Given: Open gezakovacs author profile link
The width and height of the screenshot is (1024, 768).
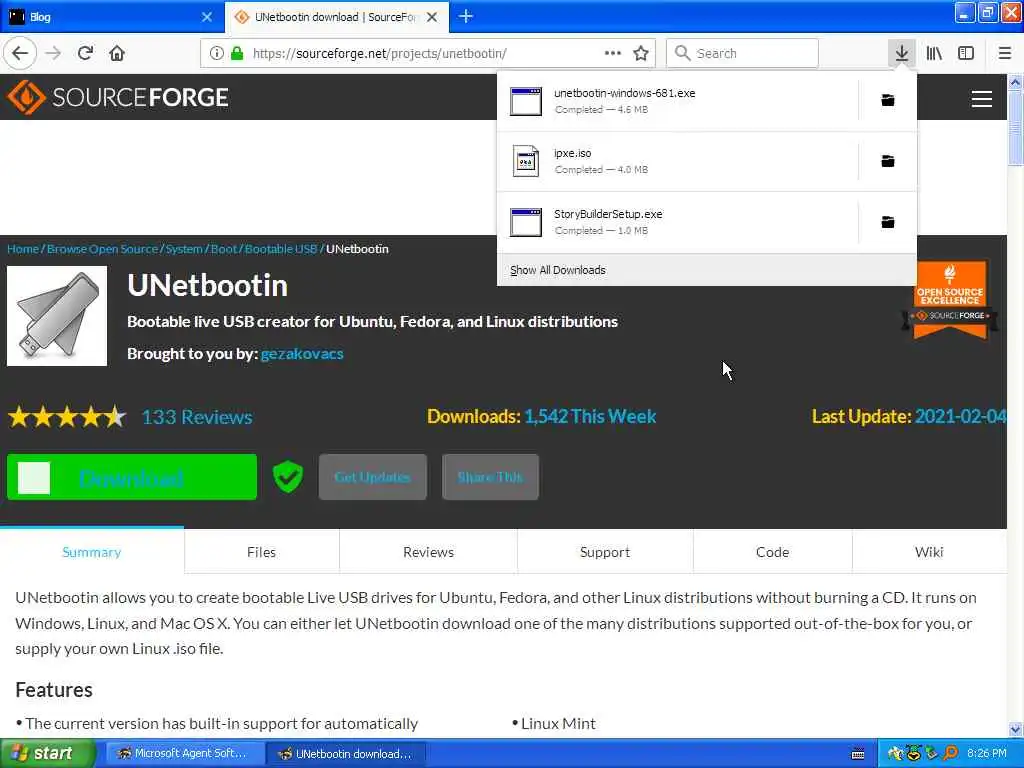Looking at the screenshot, I should tap(302, 353).
